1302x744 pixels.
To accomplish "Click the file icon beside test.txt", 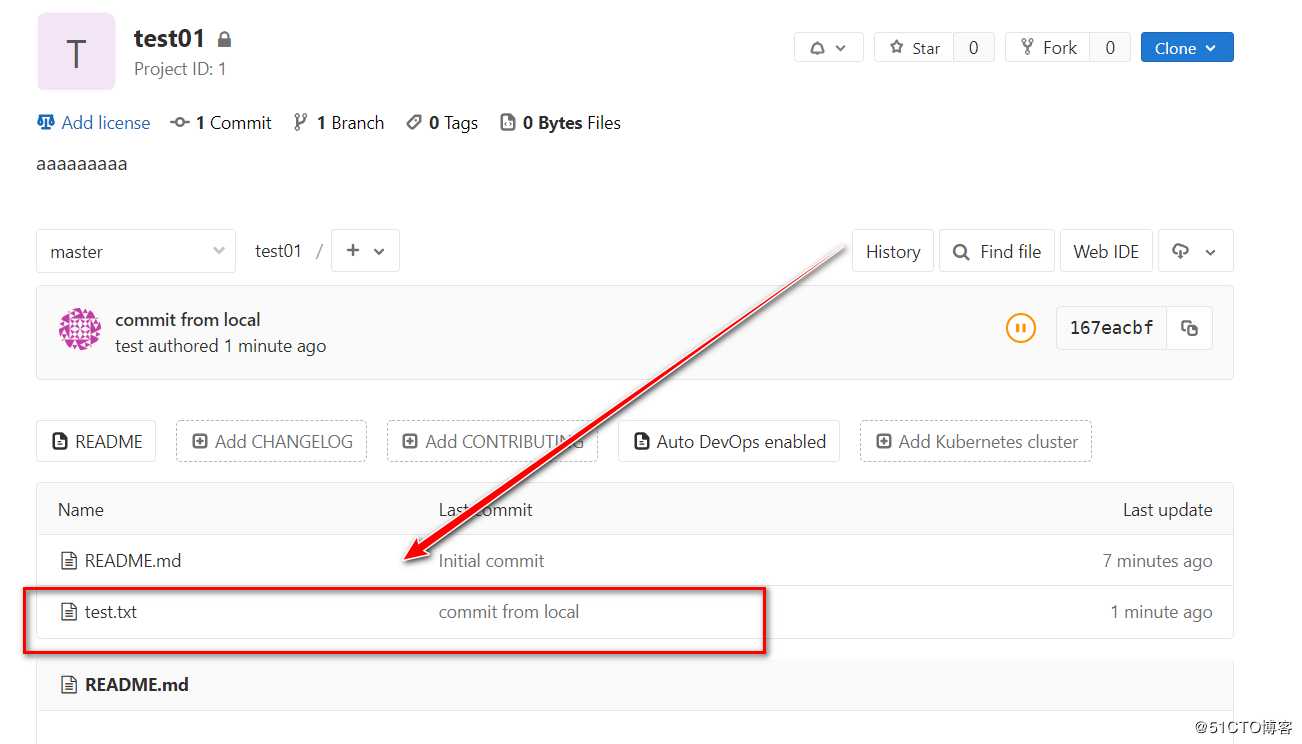I will [x=69, y=612].
